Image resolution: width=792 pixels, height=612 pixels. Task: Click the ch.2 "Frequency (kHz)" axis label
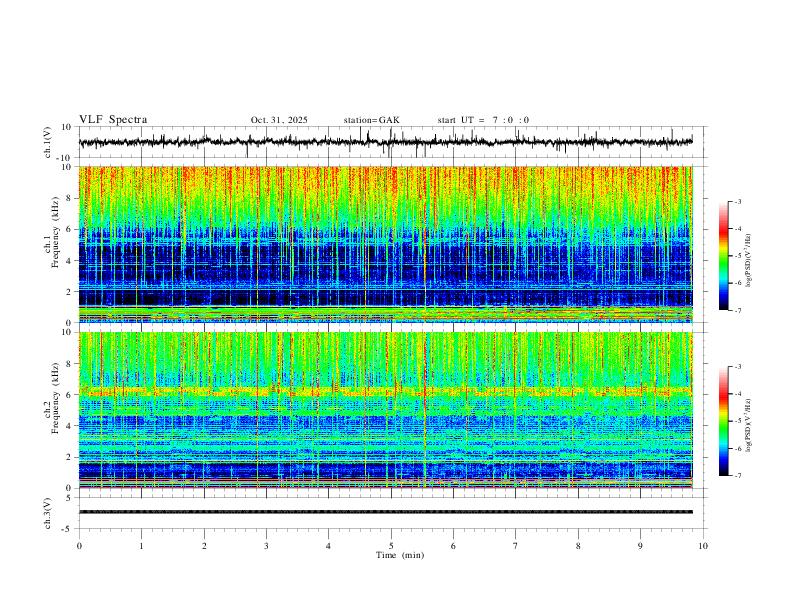coord(56,398)
